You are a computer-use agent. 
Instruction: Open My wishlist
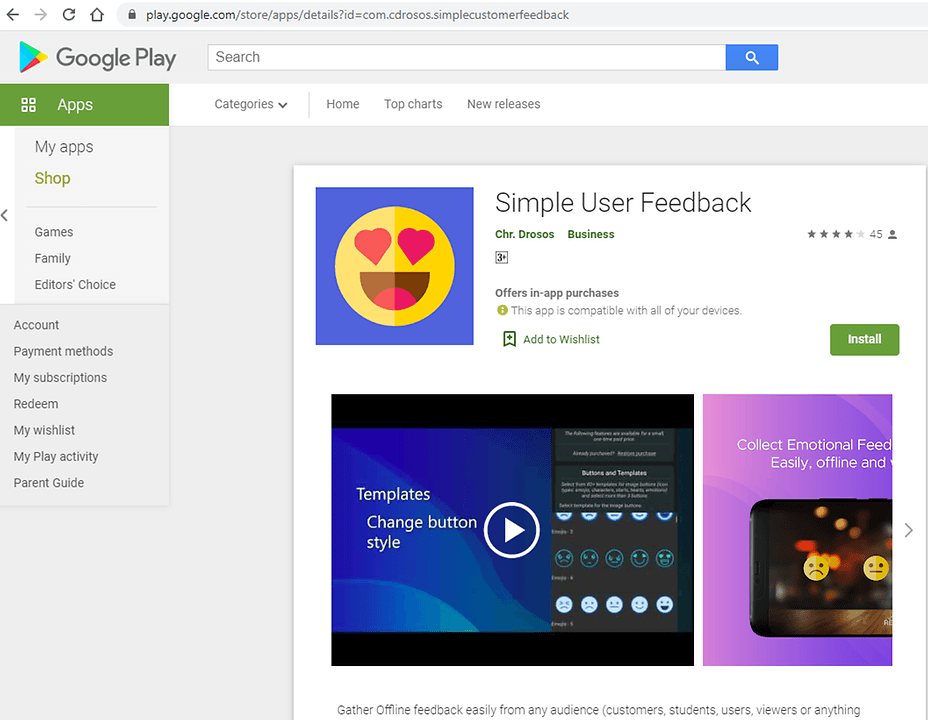click(x=44, y=430)
